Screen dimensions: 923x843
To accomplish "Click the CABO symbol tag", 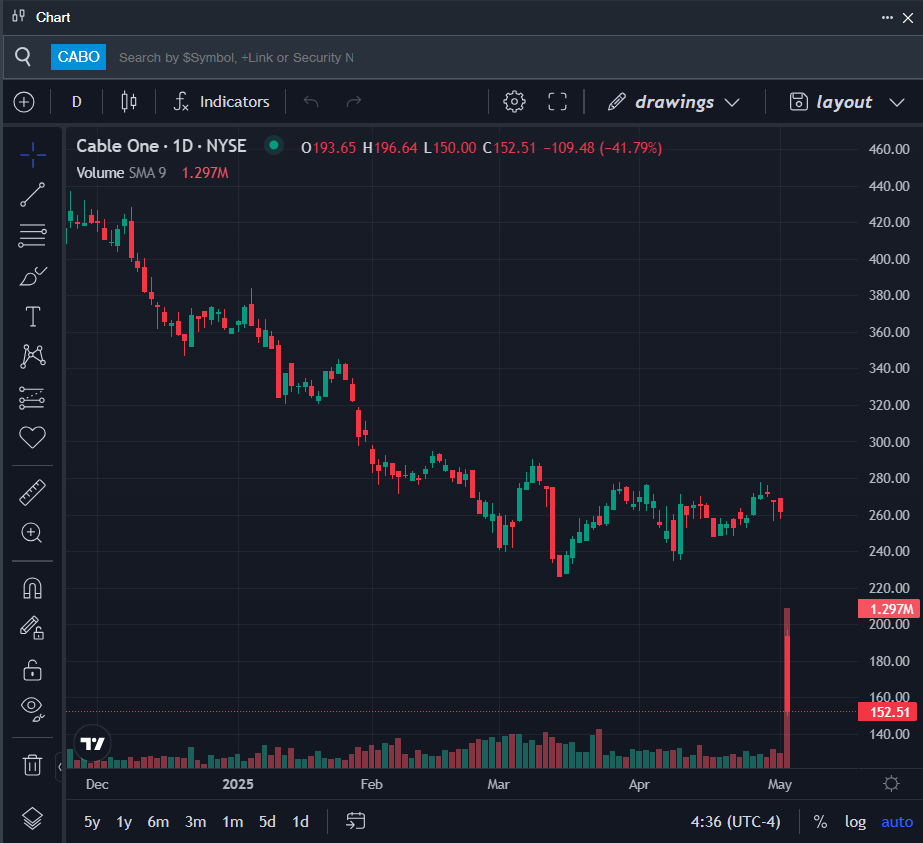I will point(78,57).
